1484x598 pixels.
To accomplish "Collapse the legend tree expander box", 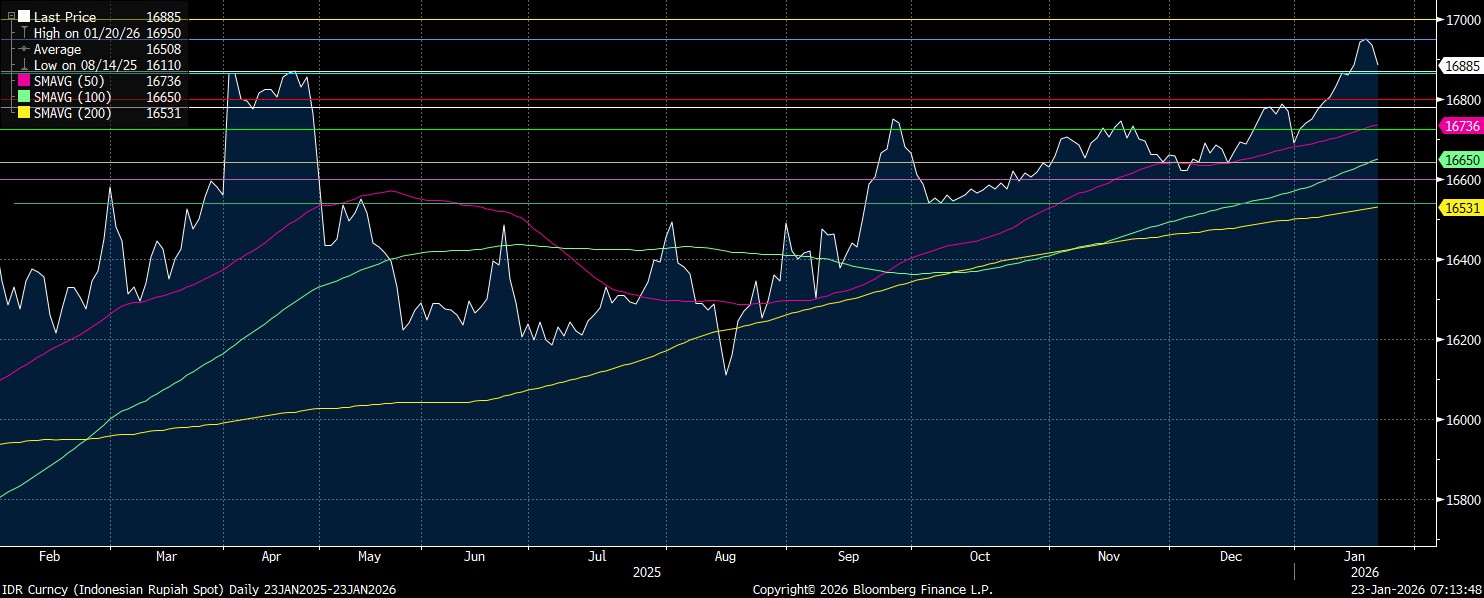I will (x=11, y=17).
